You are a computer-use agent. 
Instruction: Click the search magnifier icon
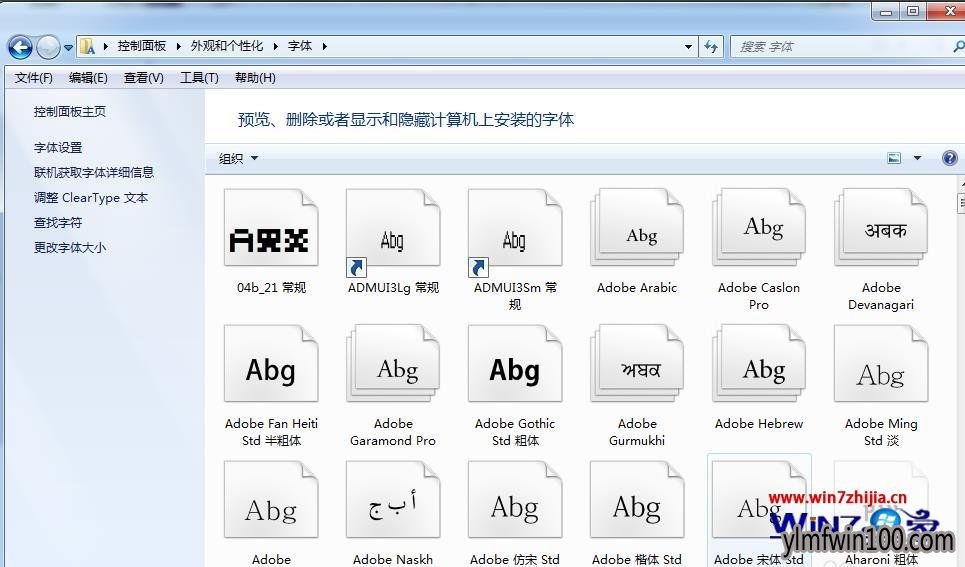point(958,46)
